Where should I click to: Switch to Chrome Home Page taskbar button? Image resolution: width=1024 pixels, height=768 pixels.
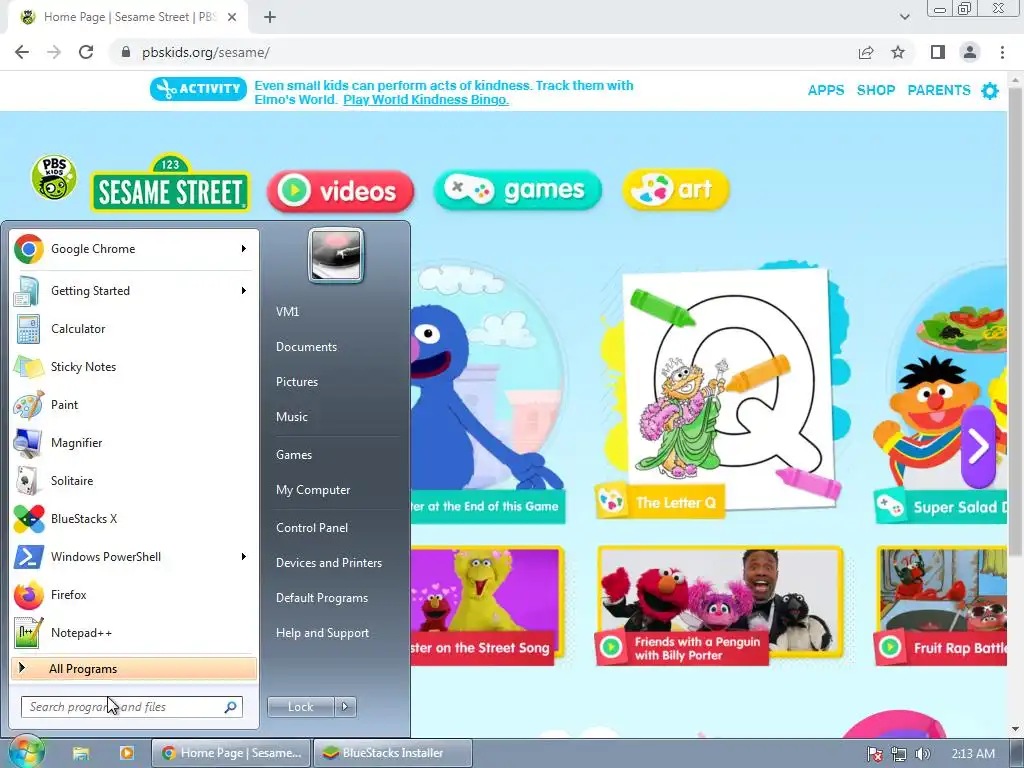232,753
